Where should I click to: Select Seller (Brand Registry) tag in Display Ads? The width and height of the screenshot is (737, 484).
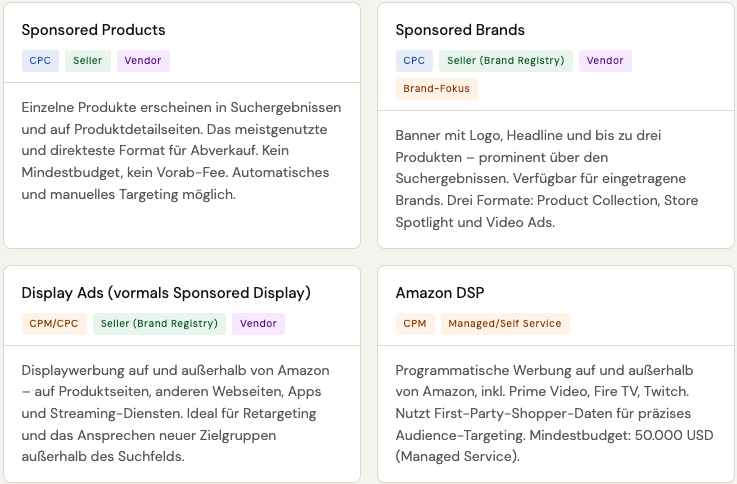pyautogui.click(x=159, y=324)
